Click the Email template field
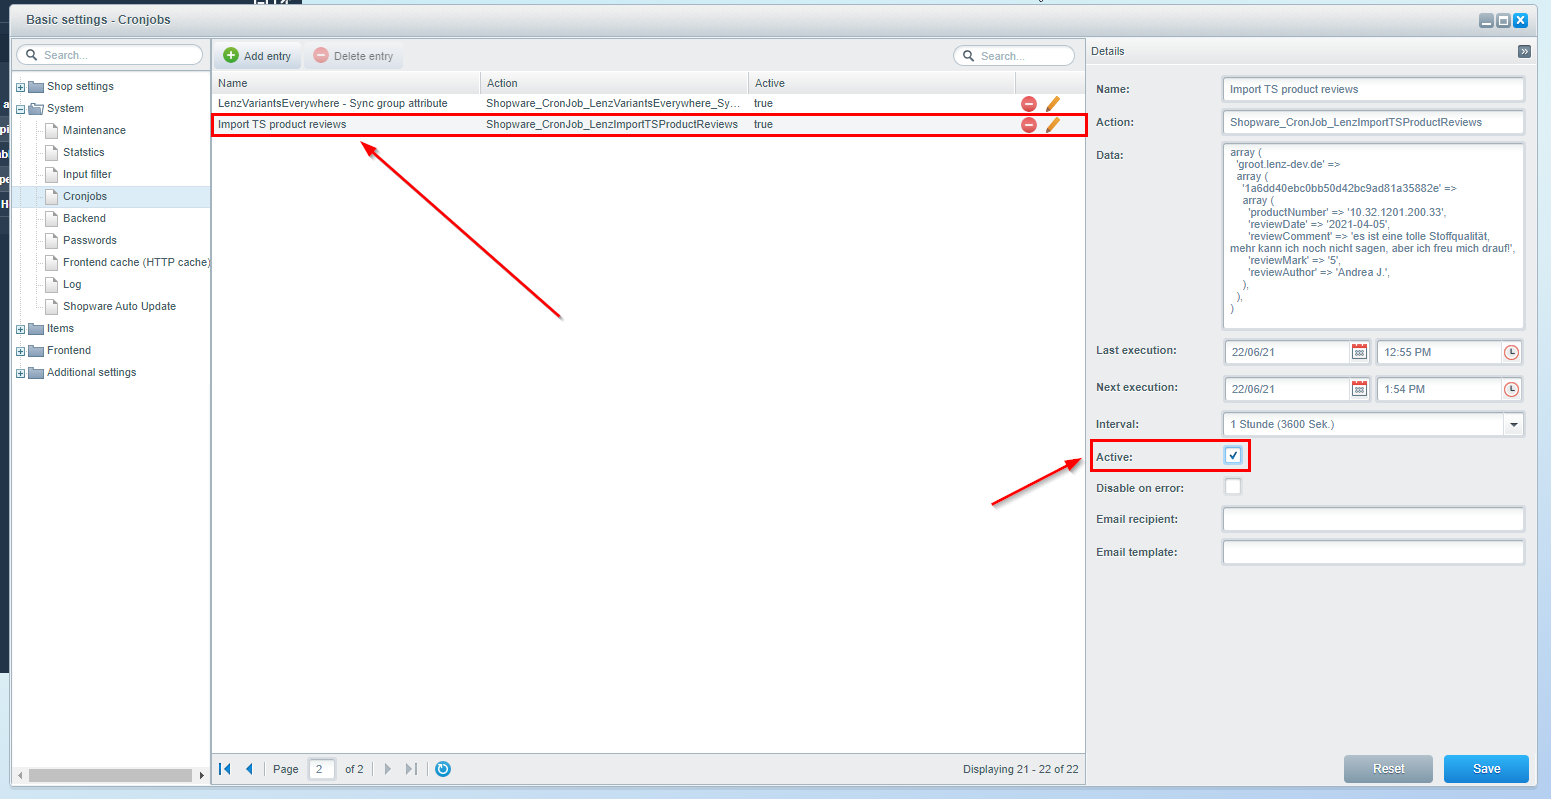Screen dimensions: 1551x799 pos(1373,552)
